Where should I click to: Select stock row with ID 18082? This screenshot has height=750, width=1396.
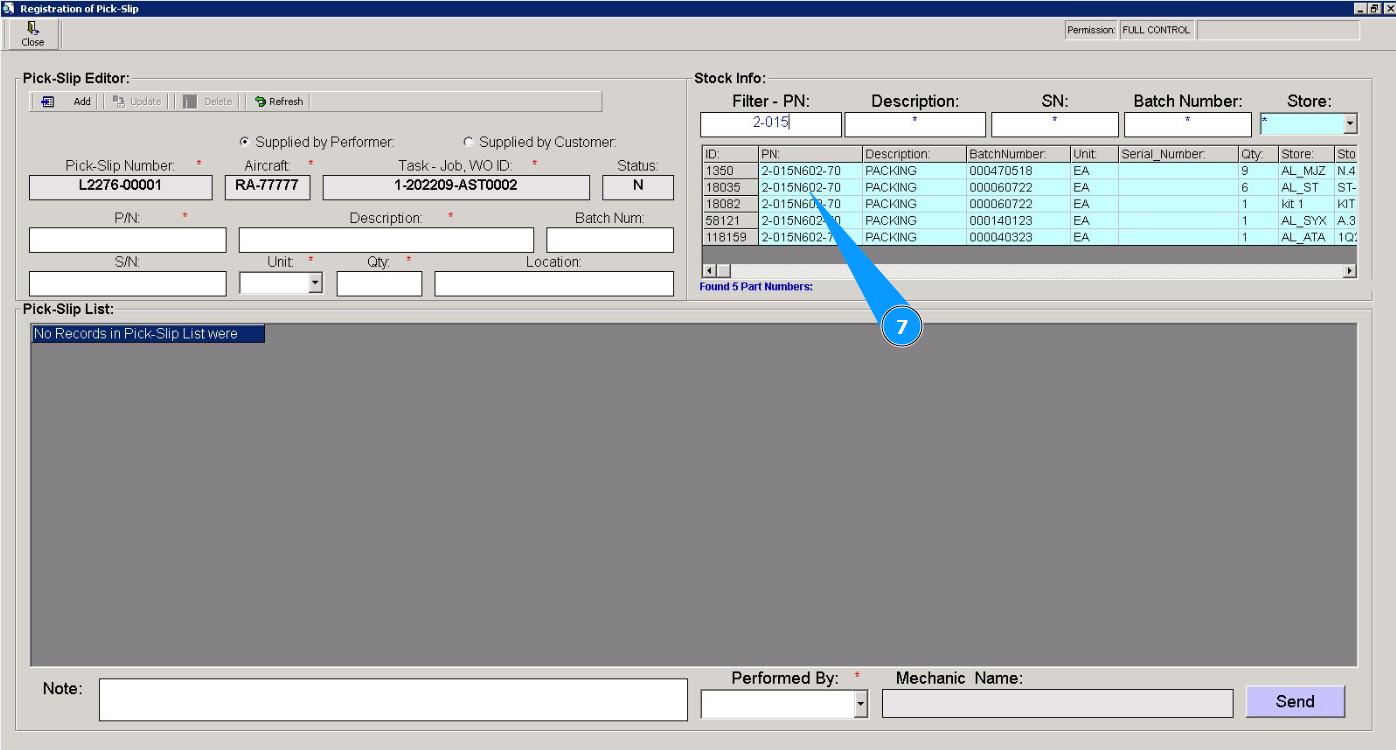pyautogui.click(x=730, y=204)
